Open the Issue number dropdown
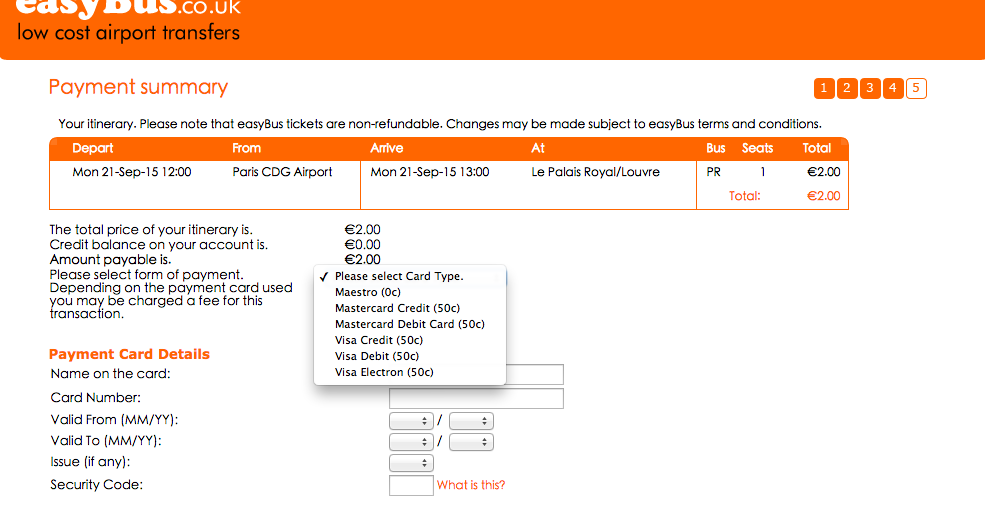Screen dimensions: 985x511 [411, 463]
